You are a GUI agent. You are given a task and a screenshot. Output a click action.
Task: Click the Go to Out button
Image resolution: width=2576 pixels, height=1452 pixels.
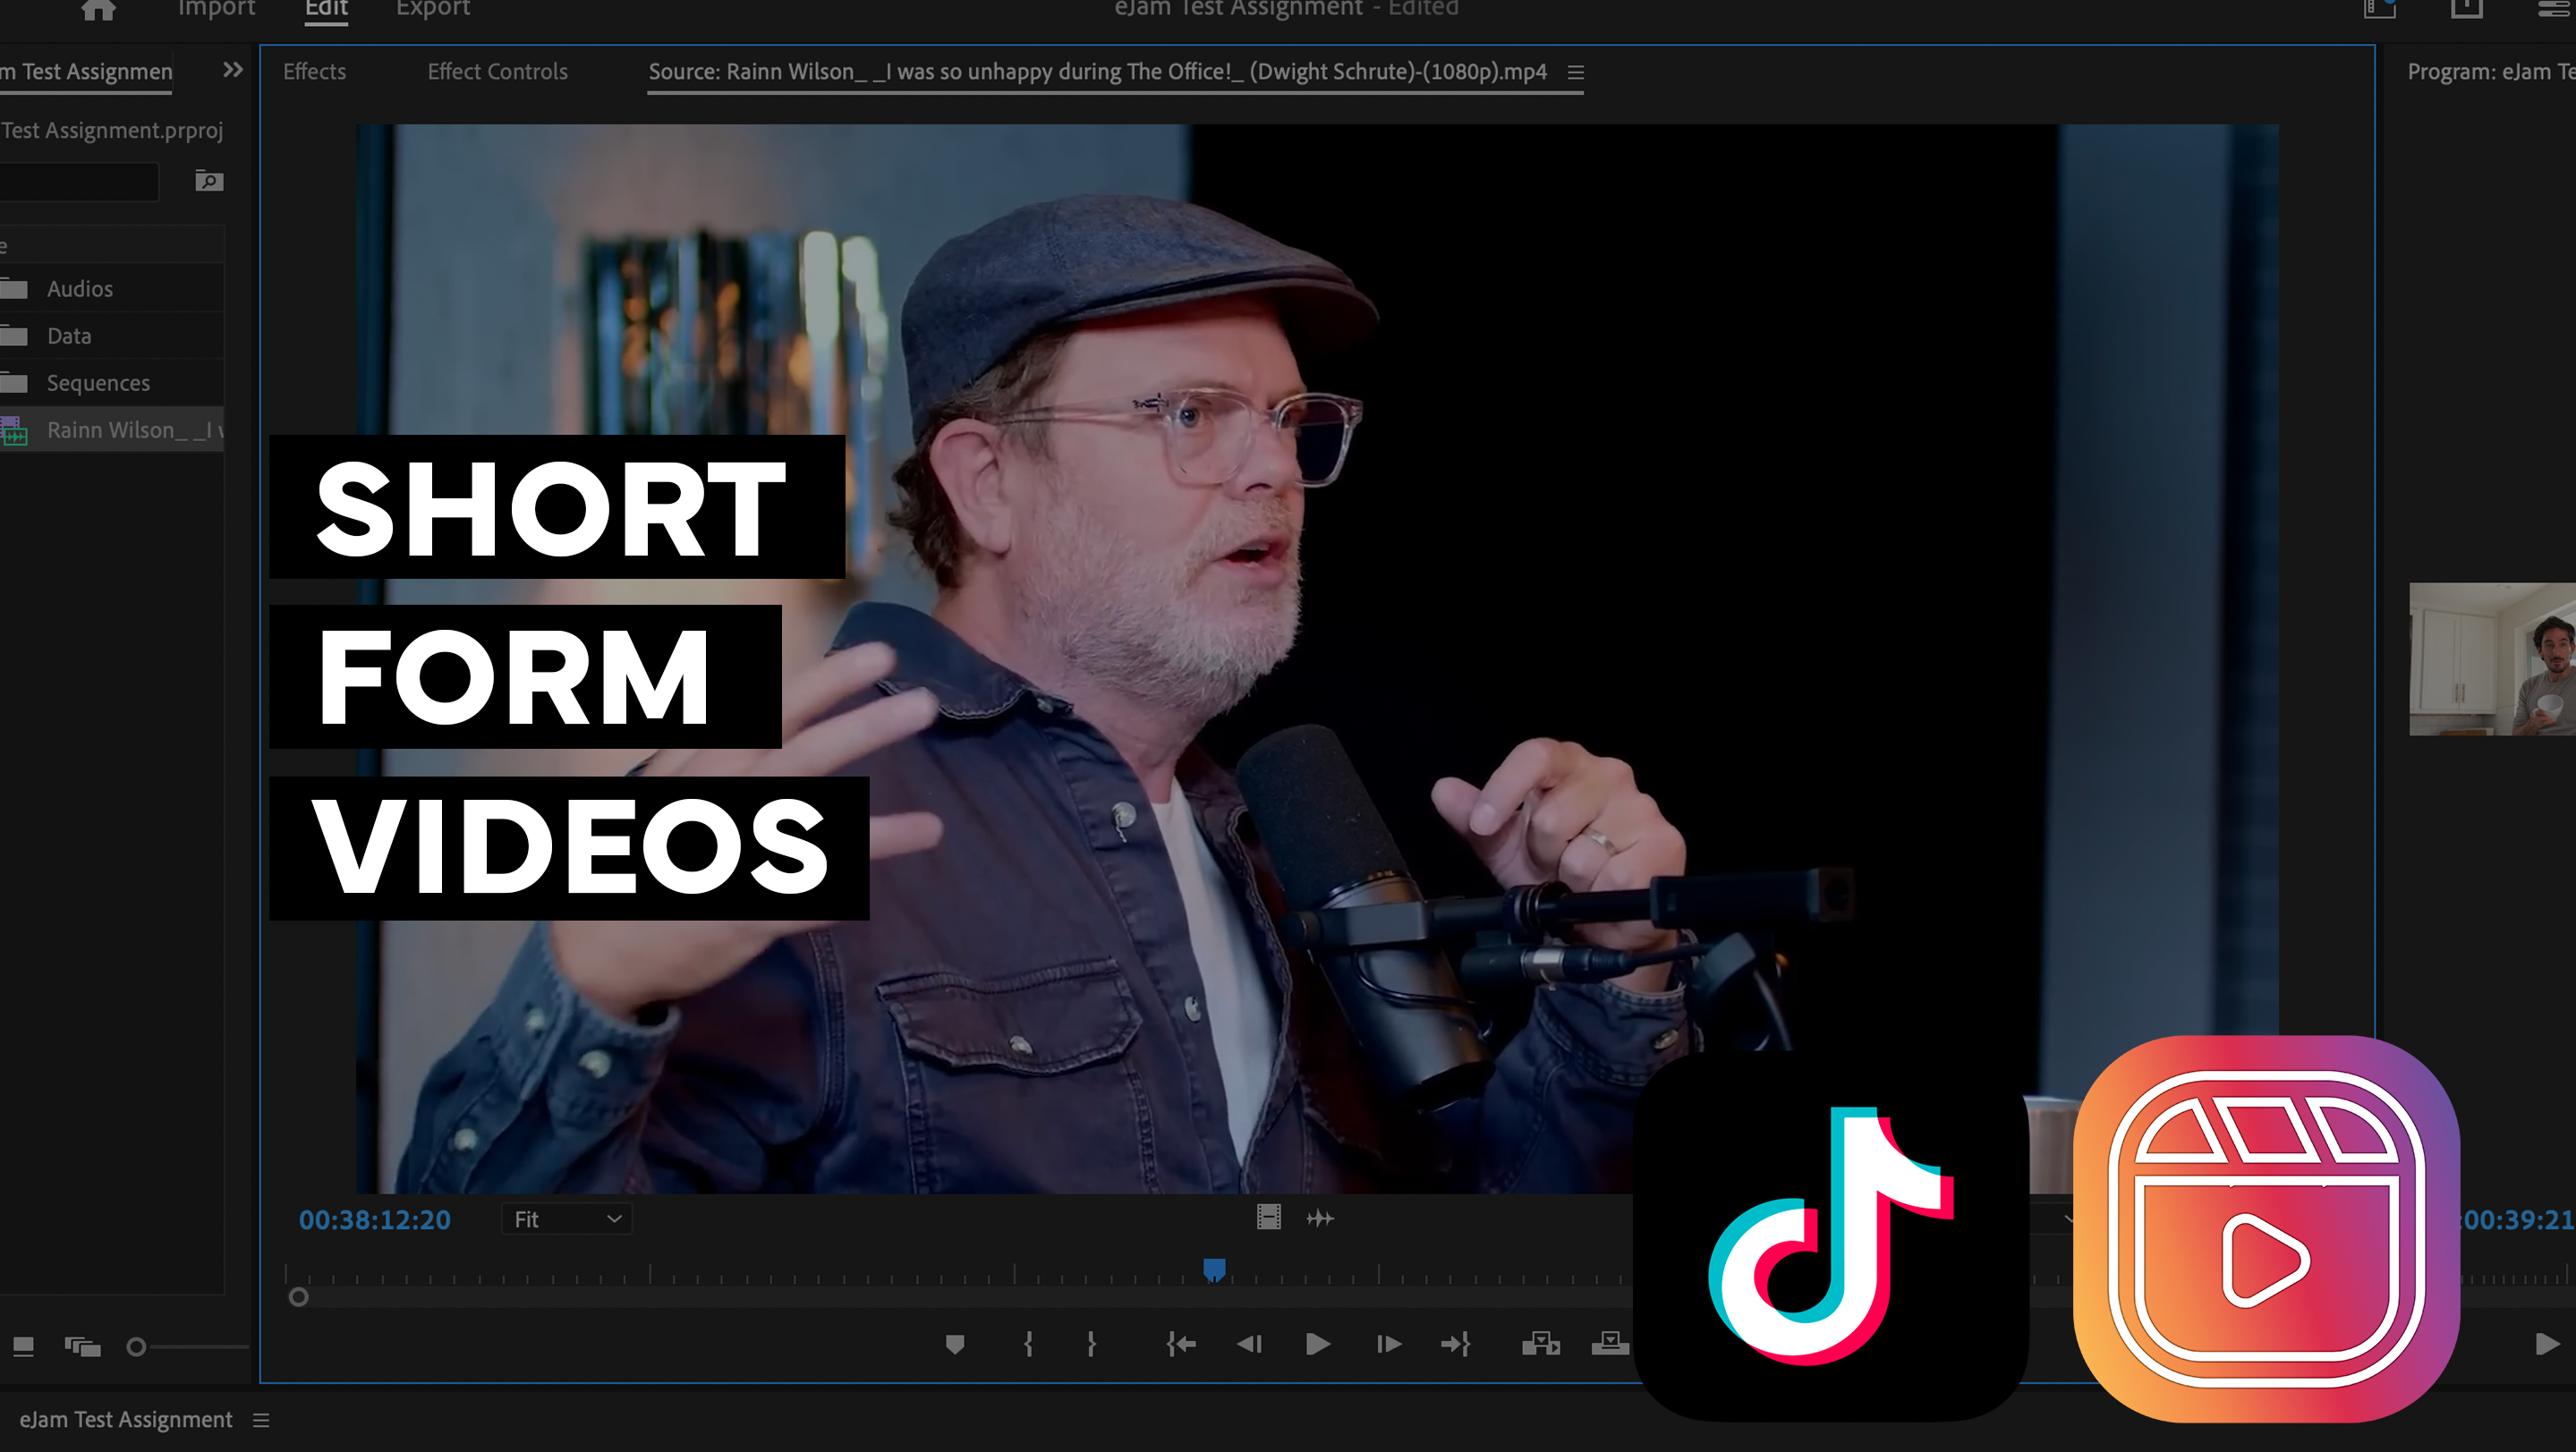1456,1344
